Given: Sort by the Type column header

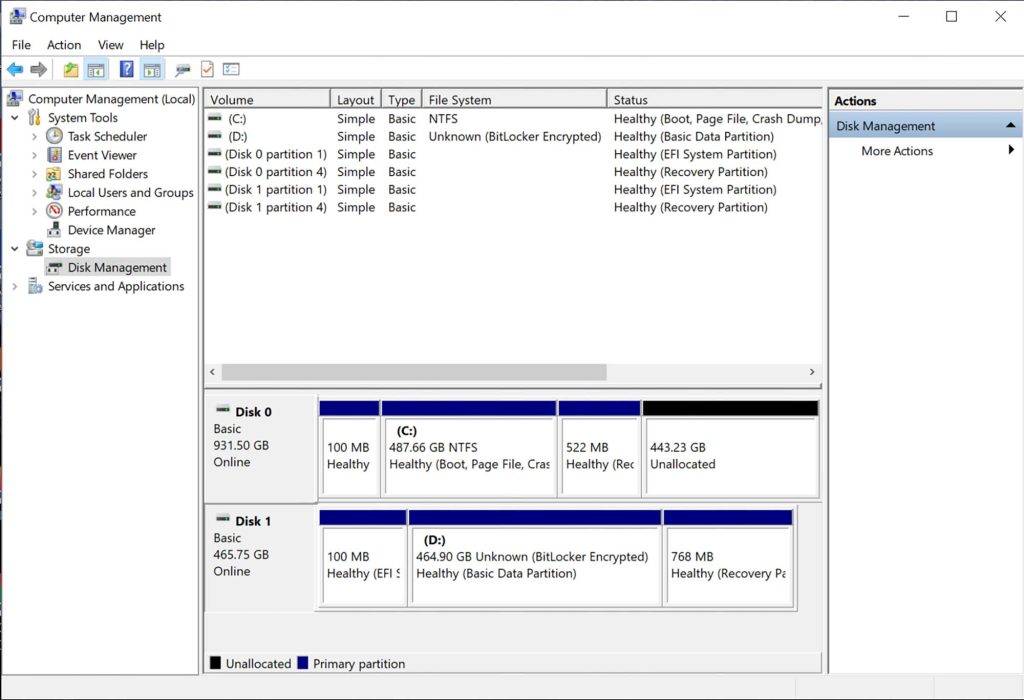Looking at the screenshot, I should 402,99.
